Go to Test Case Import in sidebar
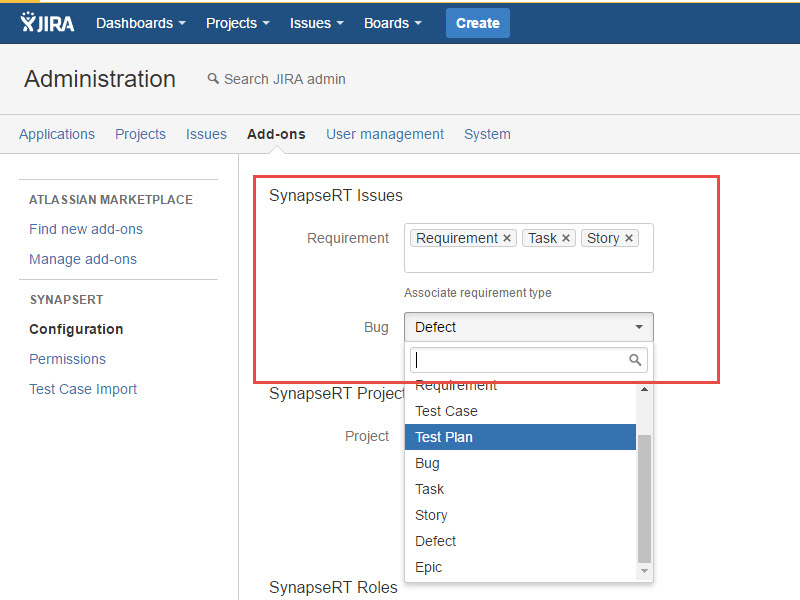Screen dimensions: 800x600 [83, 389]
